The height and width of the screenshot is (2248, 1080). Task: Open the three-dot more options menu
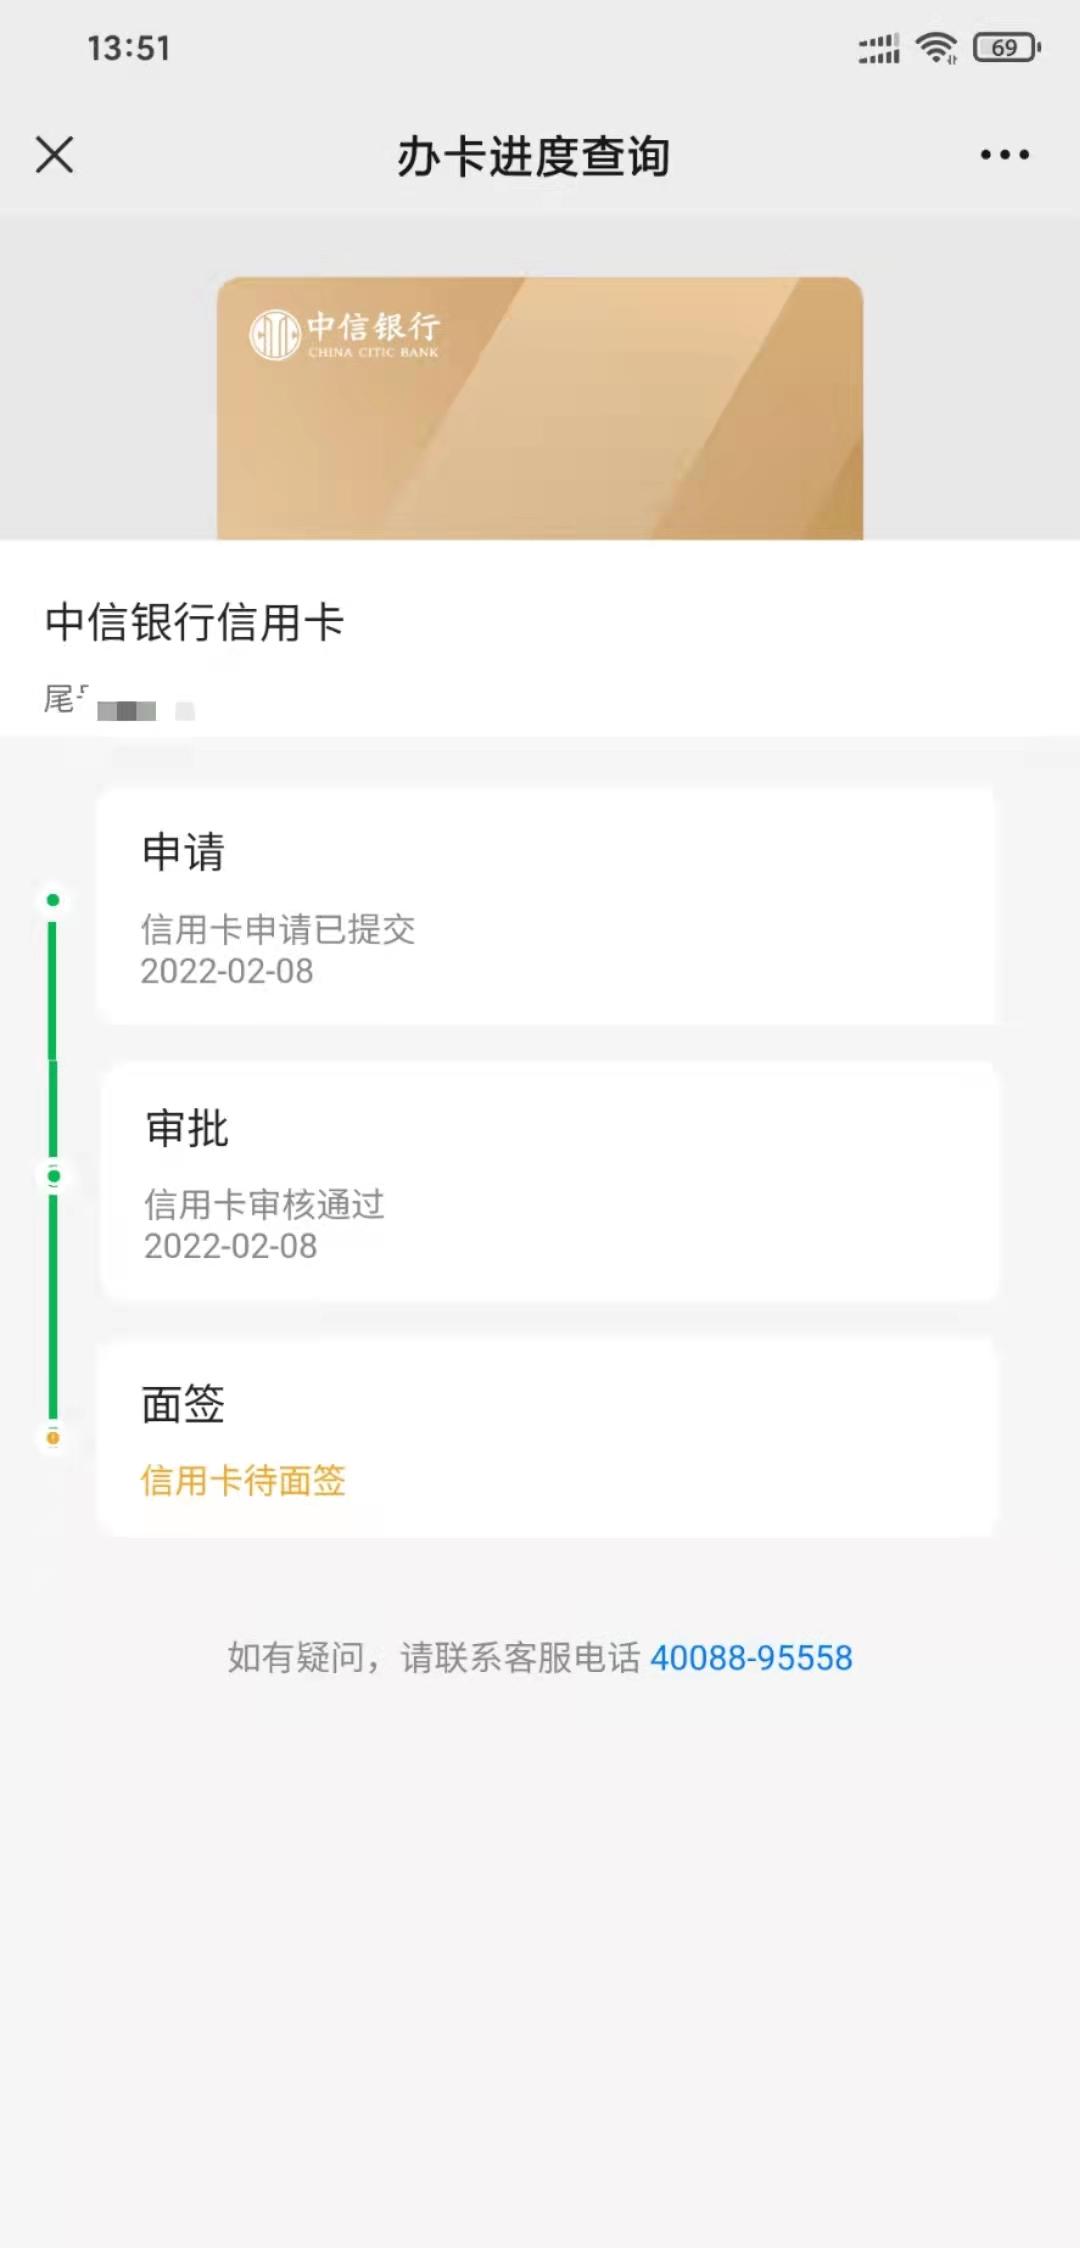pyautogui.click(x=1004, y=154)
